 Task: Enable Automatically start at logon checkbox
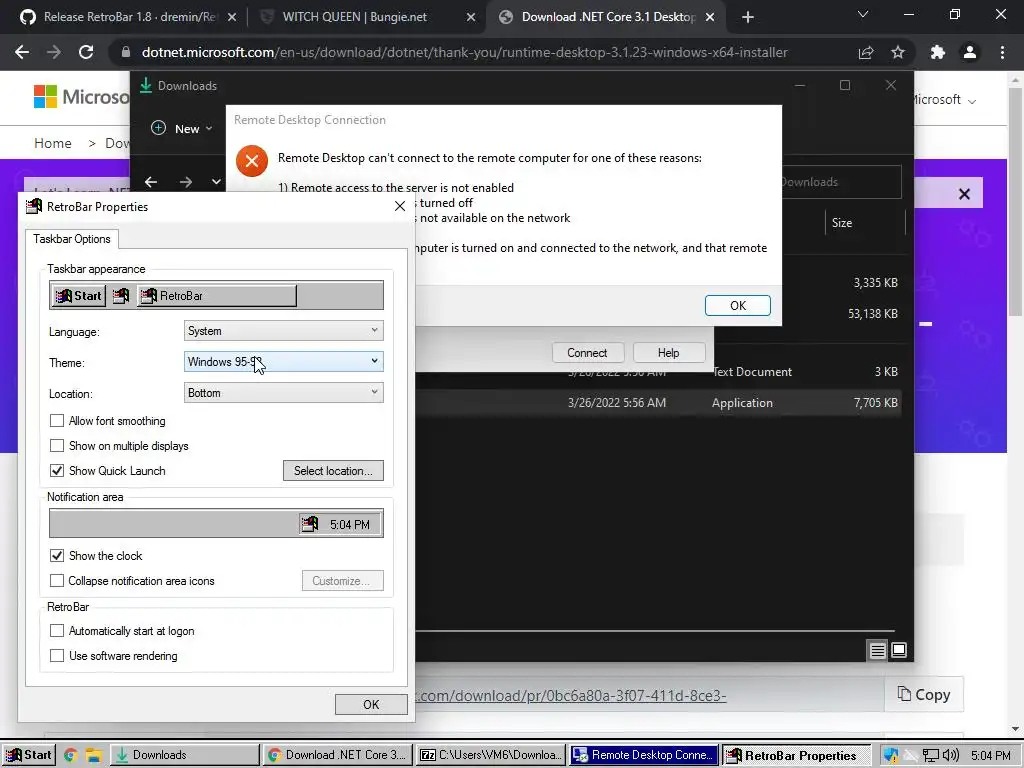click(x=57, y=631)
